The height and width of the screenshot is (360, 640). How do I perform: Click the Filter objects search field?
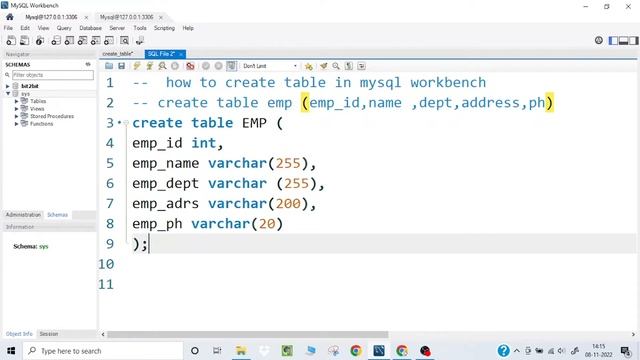pyautogui.click(x=53, y=75)
